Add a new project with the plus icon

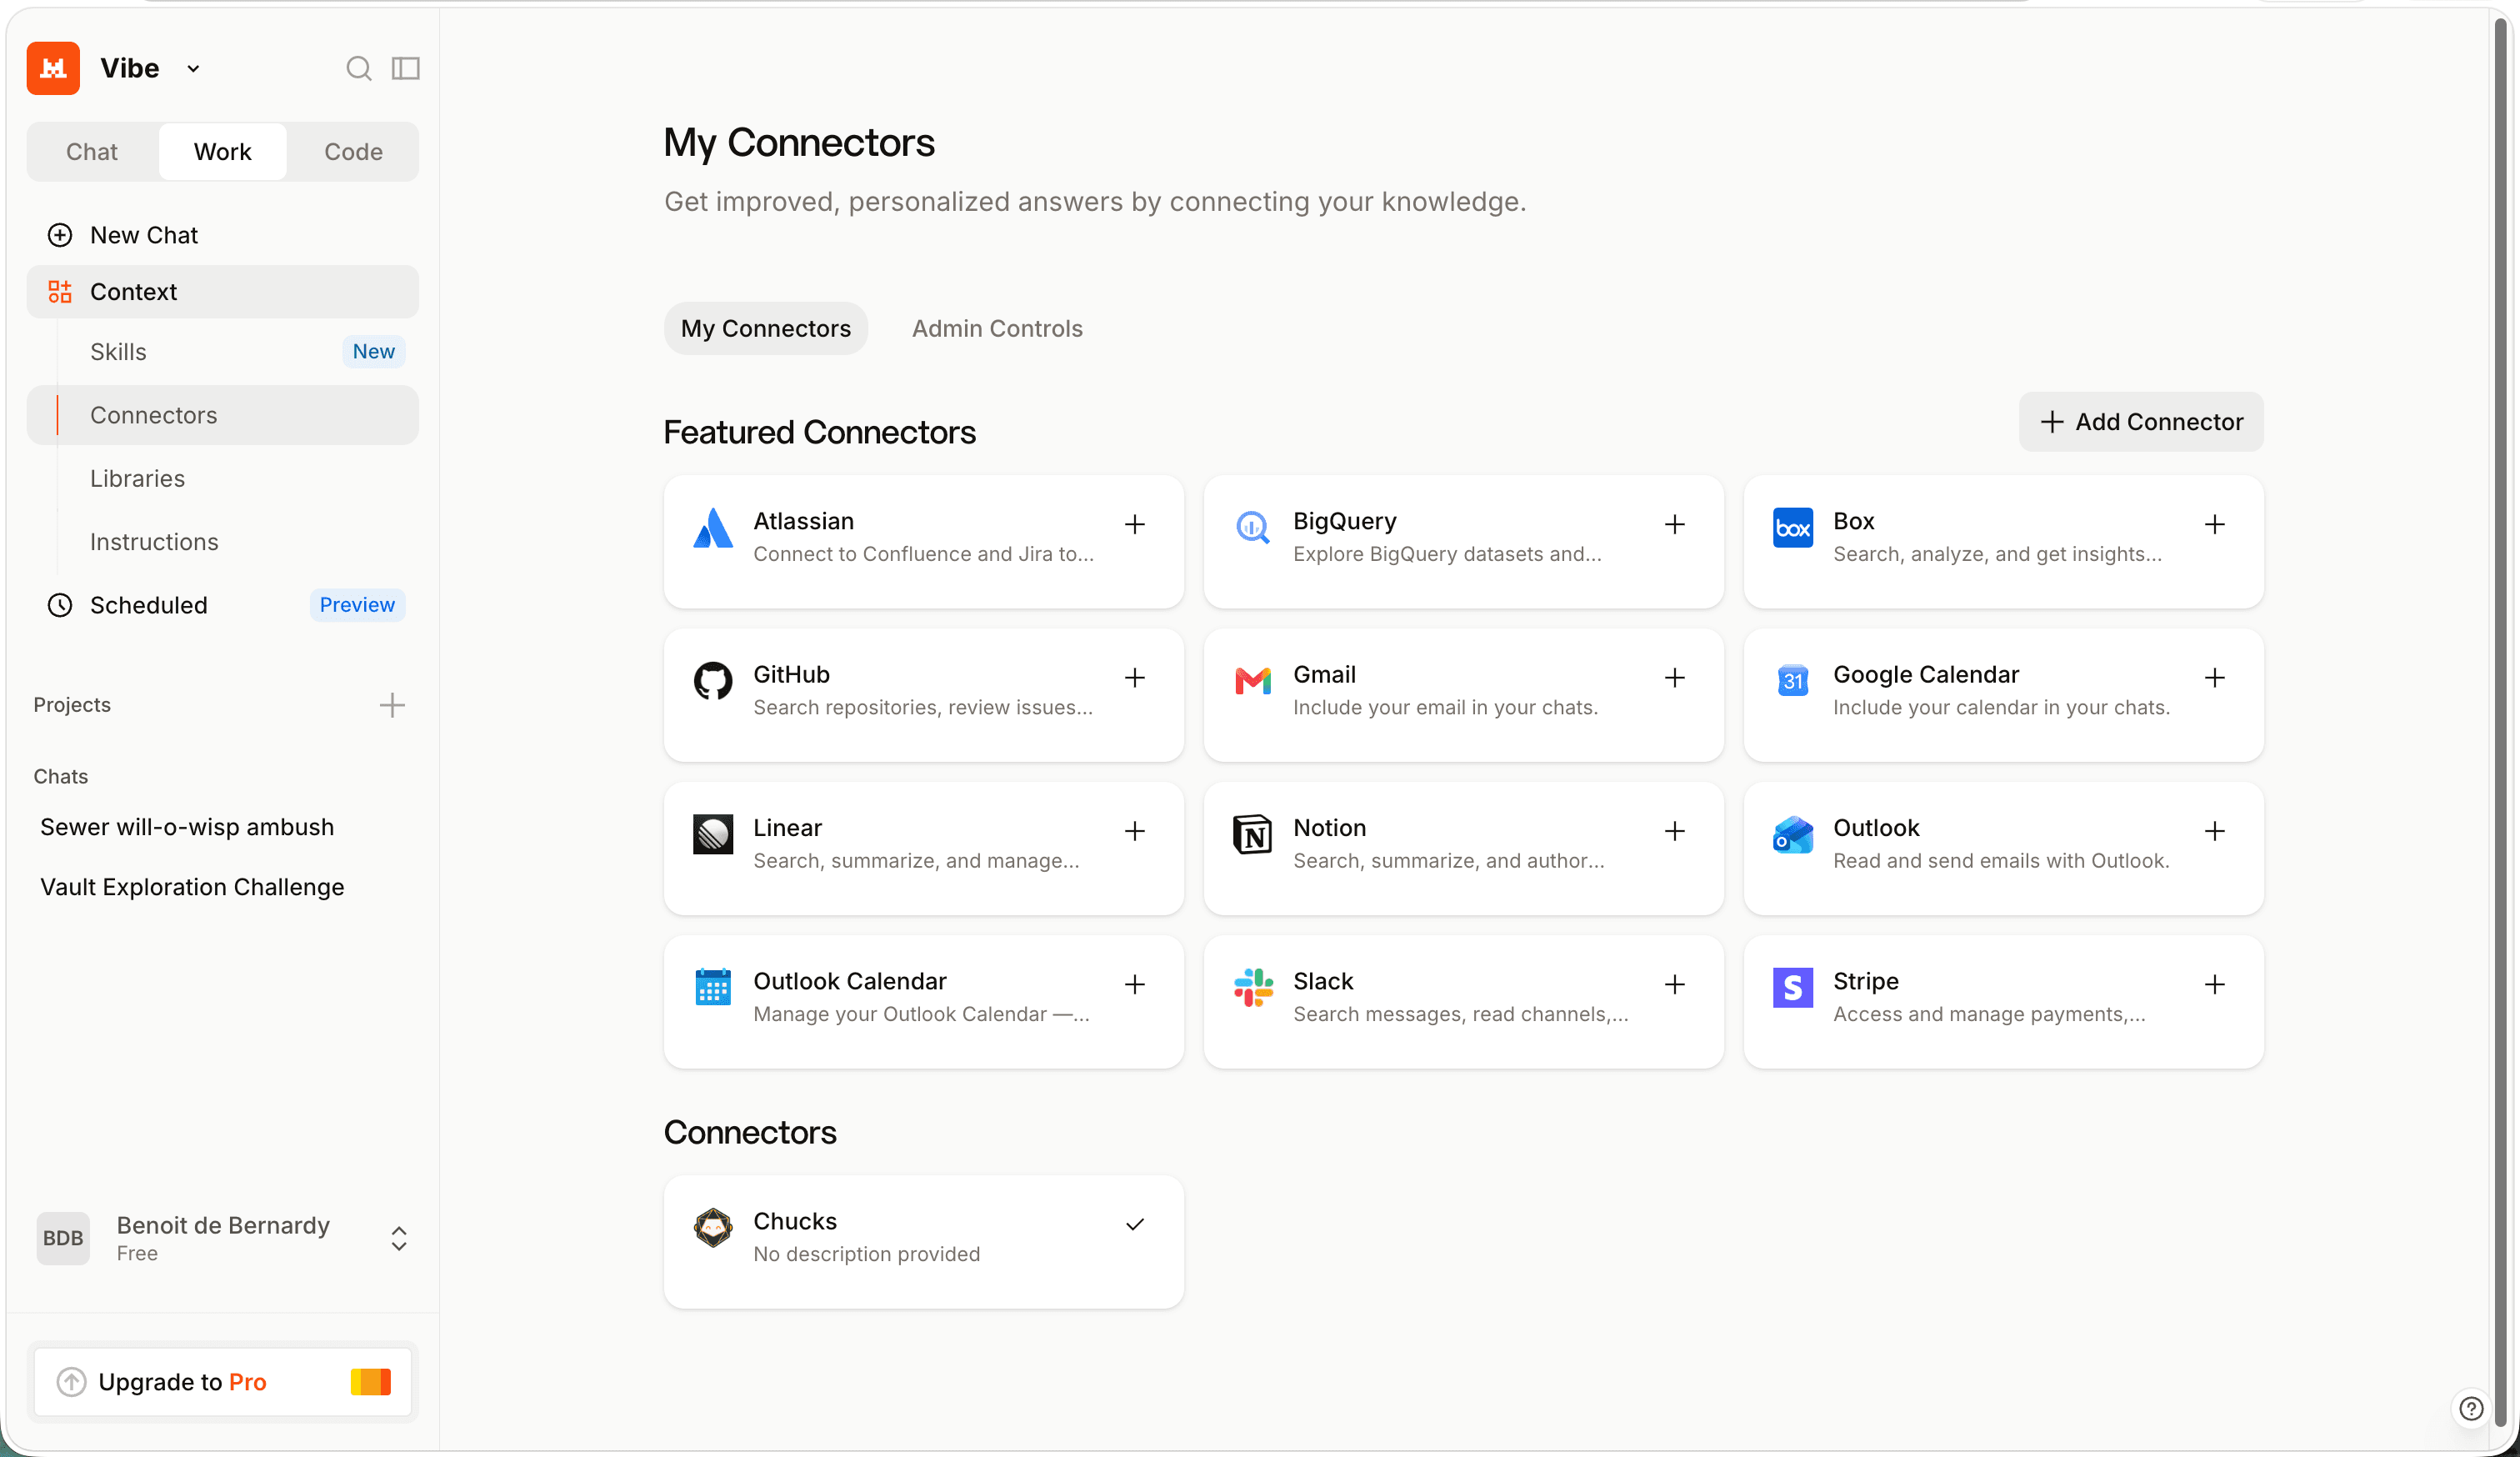click(392, 705)
